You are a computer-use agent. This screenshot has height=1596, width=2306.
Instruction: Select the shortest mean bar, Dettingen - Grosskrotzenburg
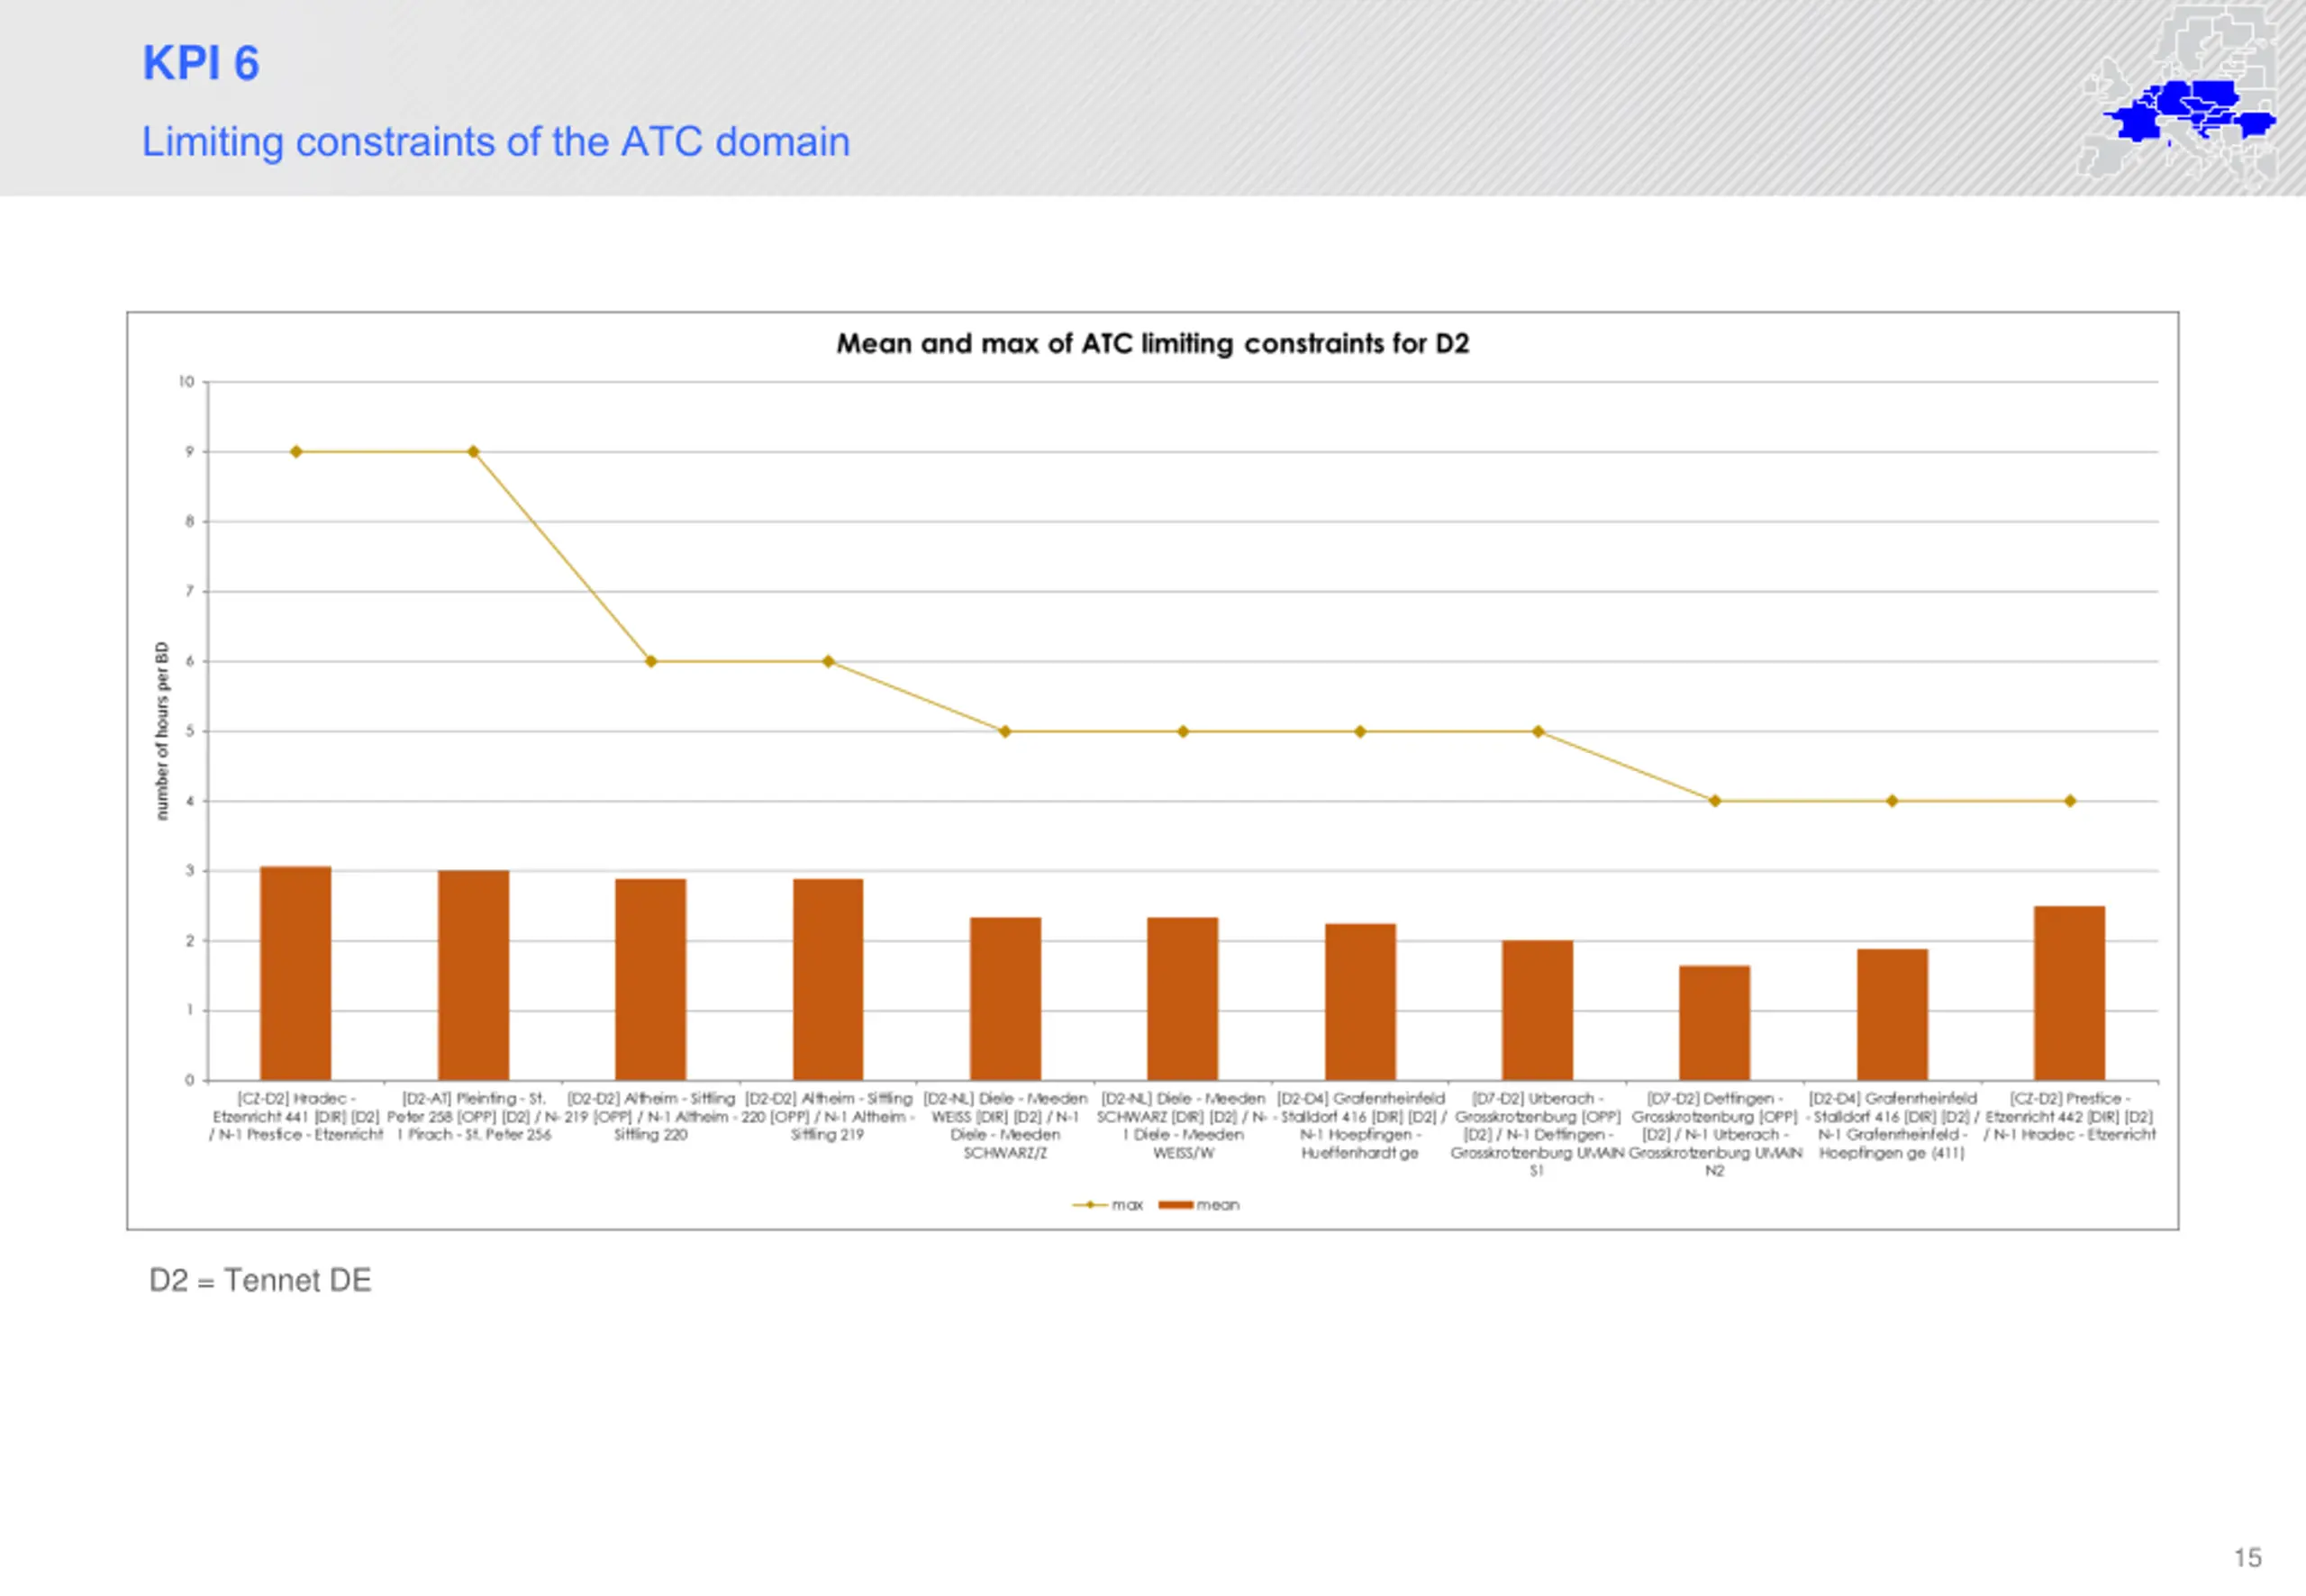point(1714,1022)
